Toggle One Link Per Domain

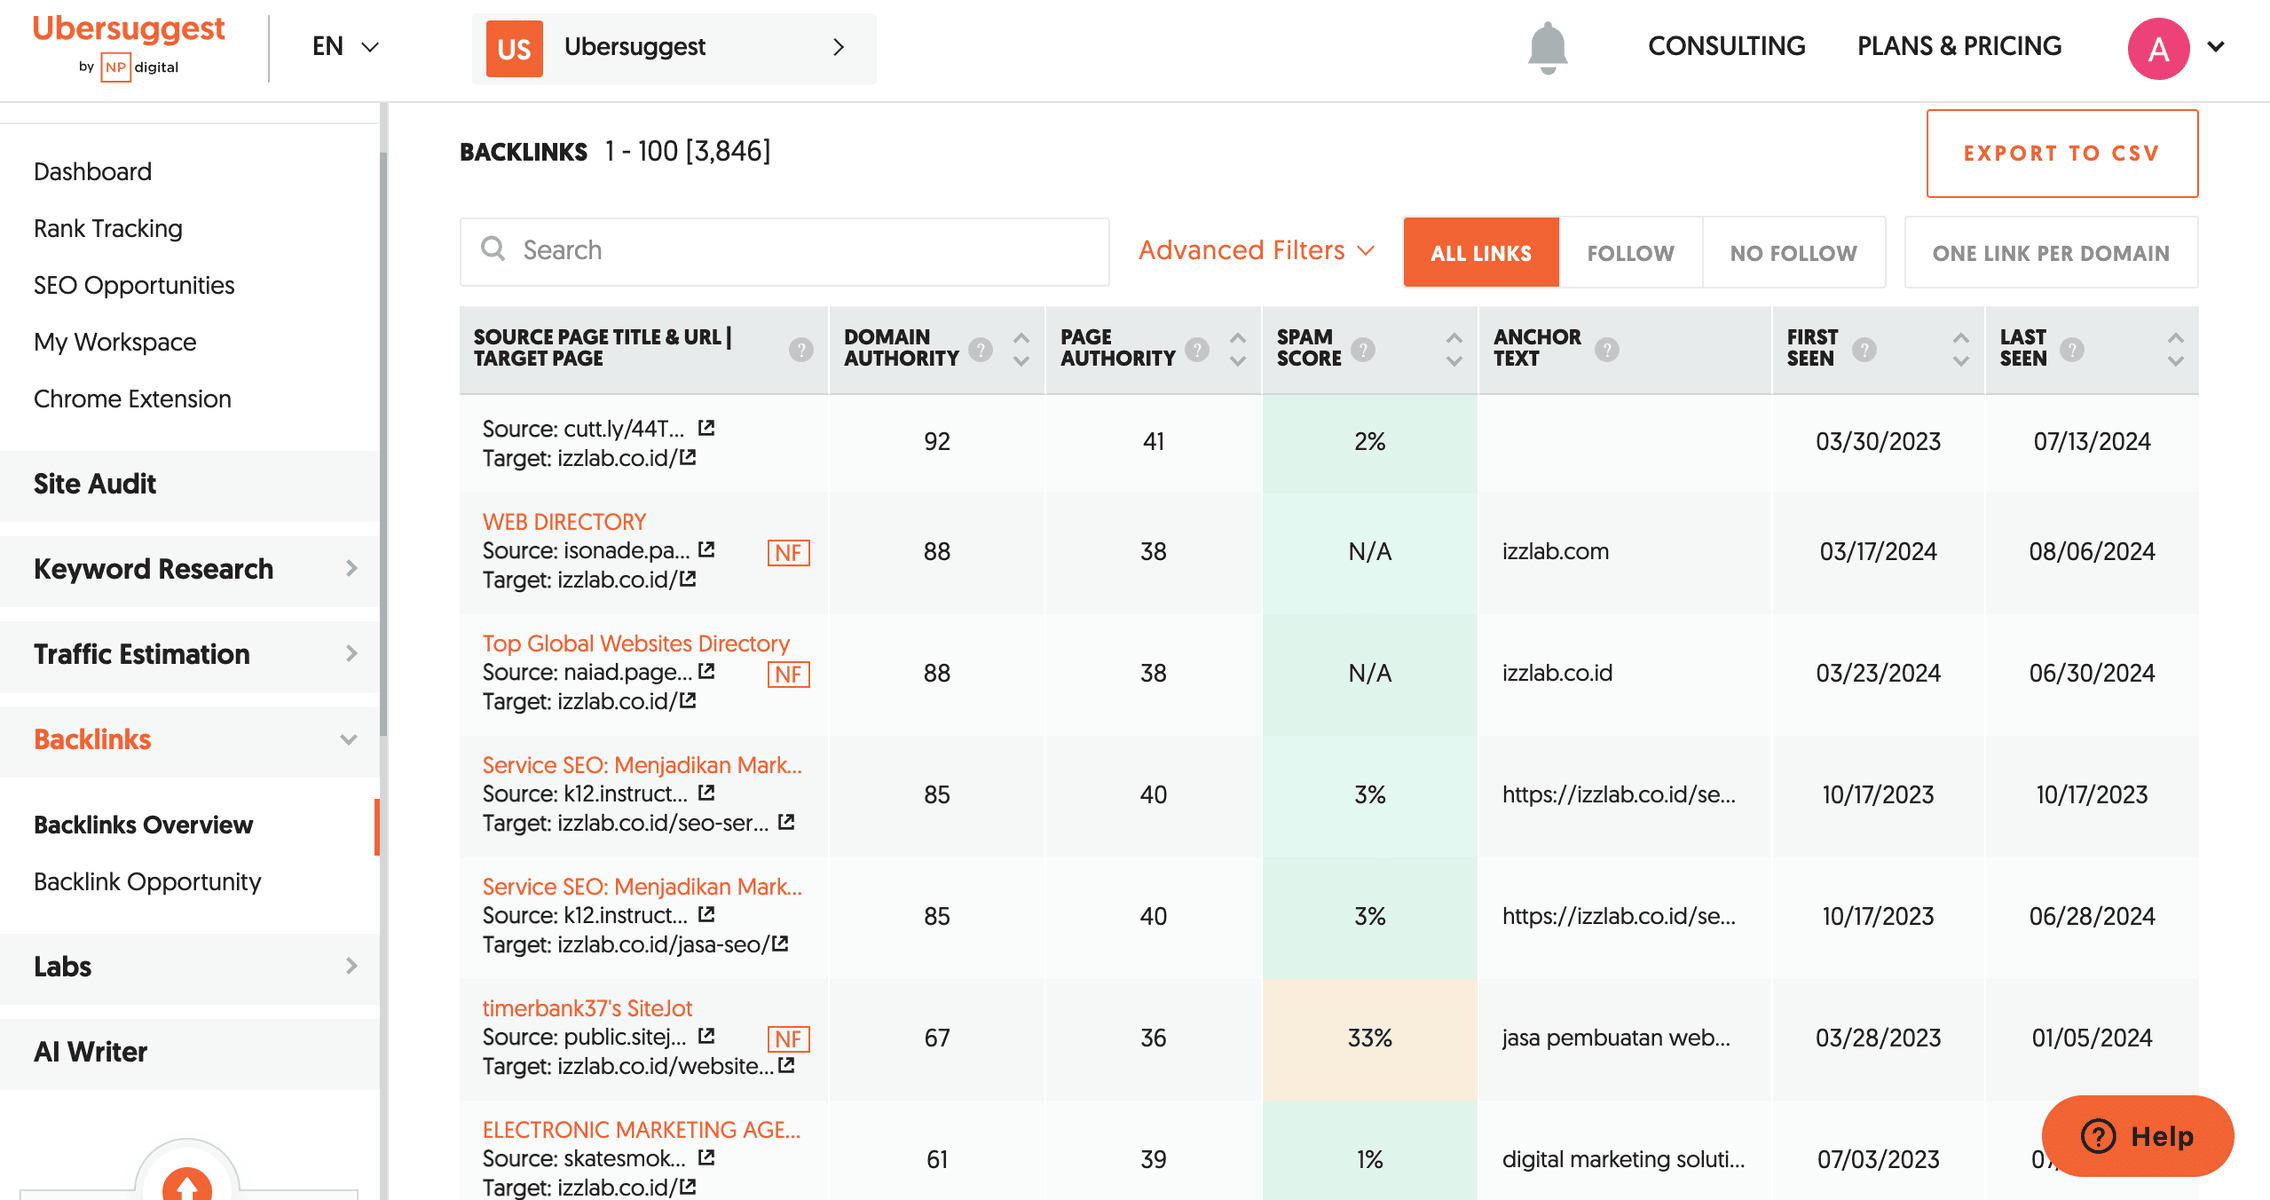pos(2050,252)
